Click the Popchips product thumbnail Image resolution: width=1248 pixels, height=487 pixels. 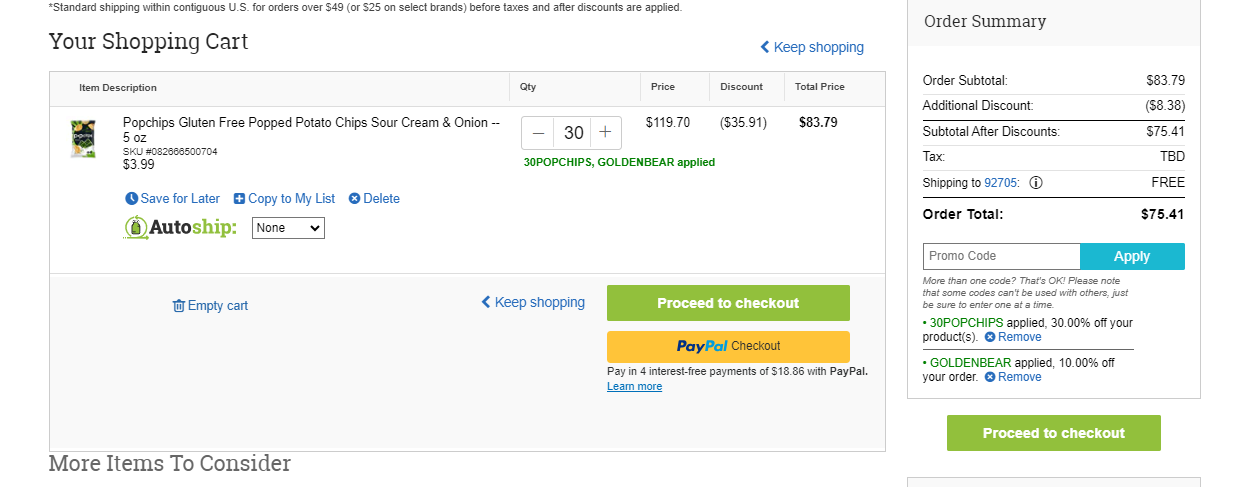[x=82, y=139]
